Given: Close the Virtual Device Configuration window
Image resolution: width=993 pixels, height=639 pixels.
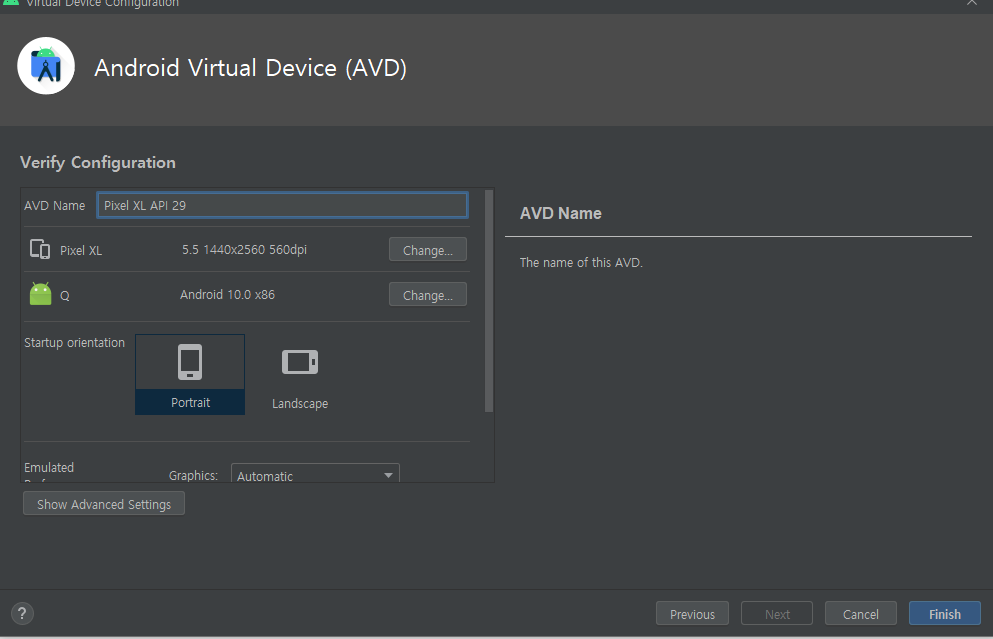Looking at the screenshot, I should [x=971, y=3].
